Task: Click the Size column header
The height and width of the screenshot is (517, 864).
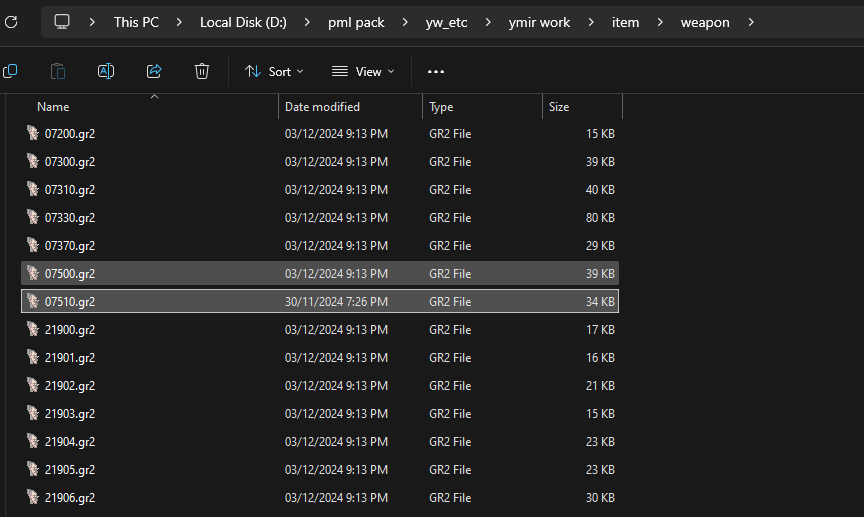Action: 559,107
